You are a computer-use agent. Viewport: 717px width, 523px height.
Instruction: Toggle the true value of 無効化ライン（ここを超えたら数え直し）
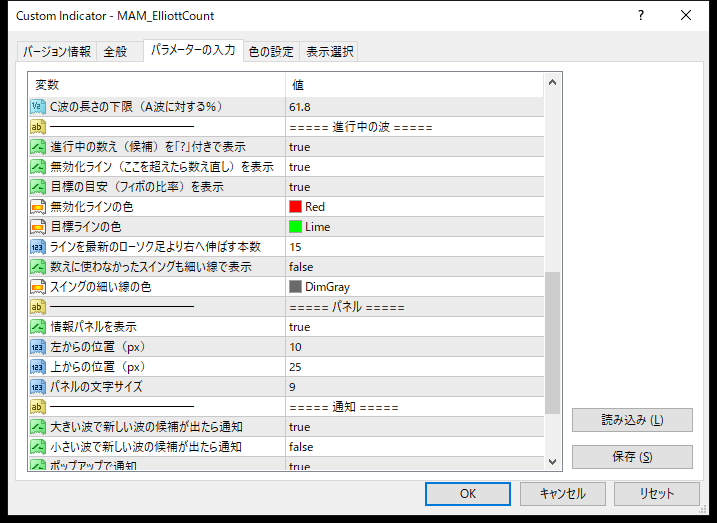(300, 167)
